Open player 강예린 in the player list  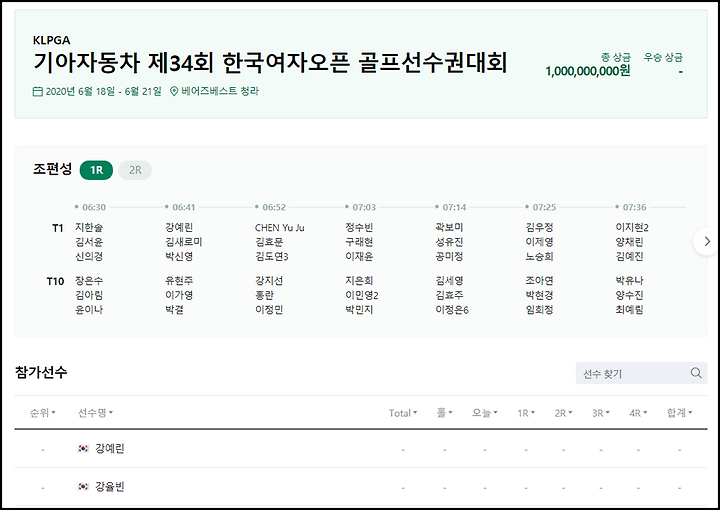pyautogui.click(x=110, y=448)
